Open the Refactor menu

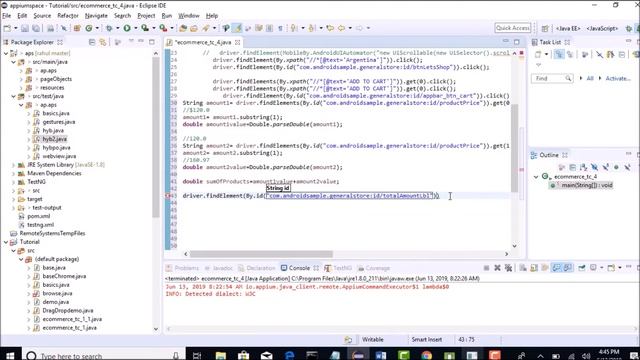tap(68, 16)
